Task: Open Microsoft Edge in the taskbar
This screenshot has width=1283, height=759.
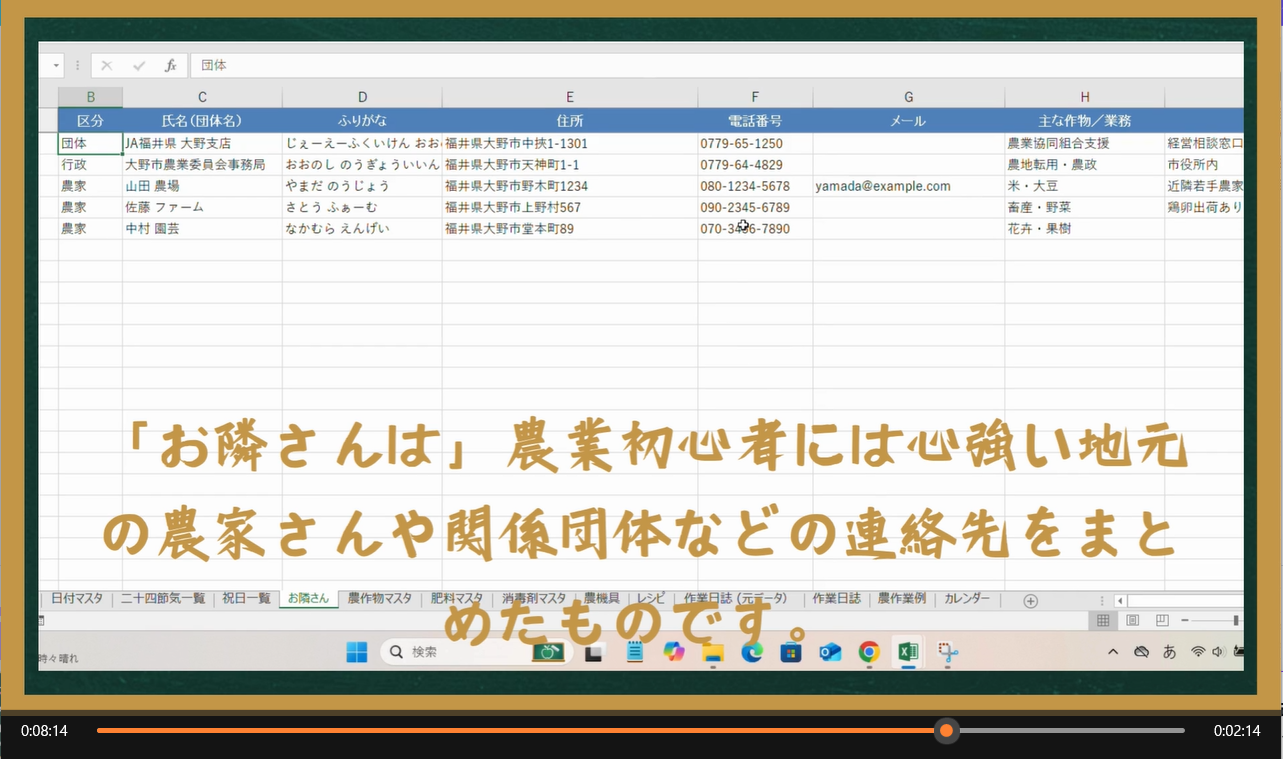Action: [x=752, y=653]
